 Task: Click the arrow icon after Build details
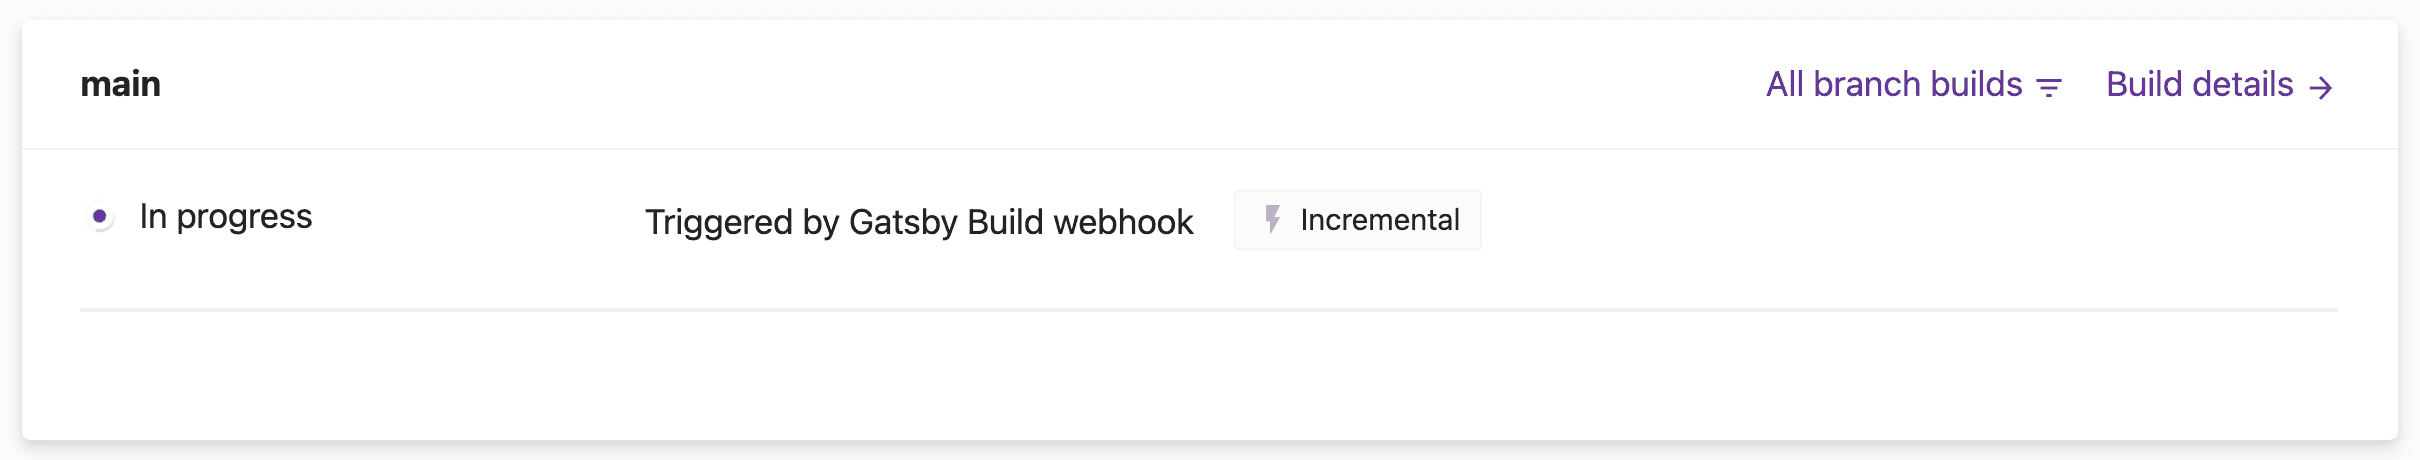(2321, 88)
